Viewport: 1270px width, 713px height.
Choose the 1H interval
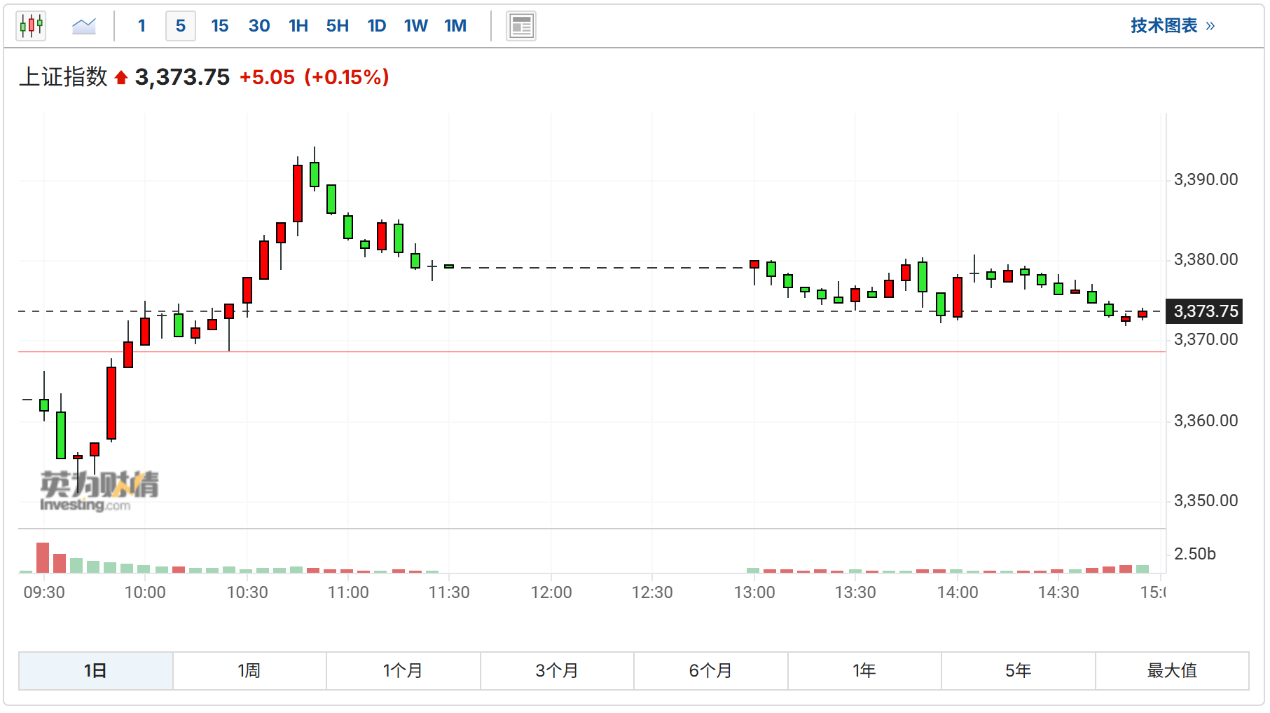click(x=298, y=26)
